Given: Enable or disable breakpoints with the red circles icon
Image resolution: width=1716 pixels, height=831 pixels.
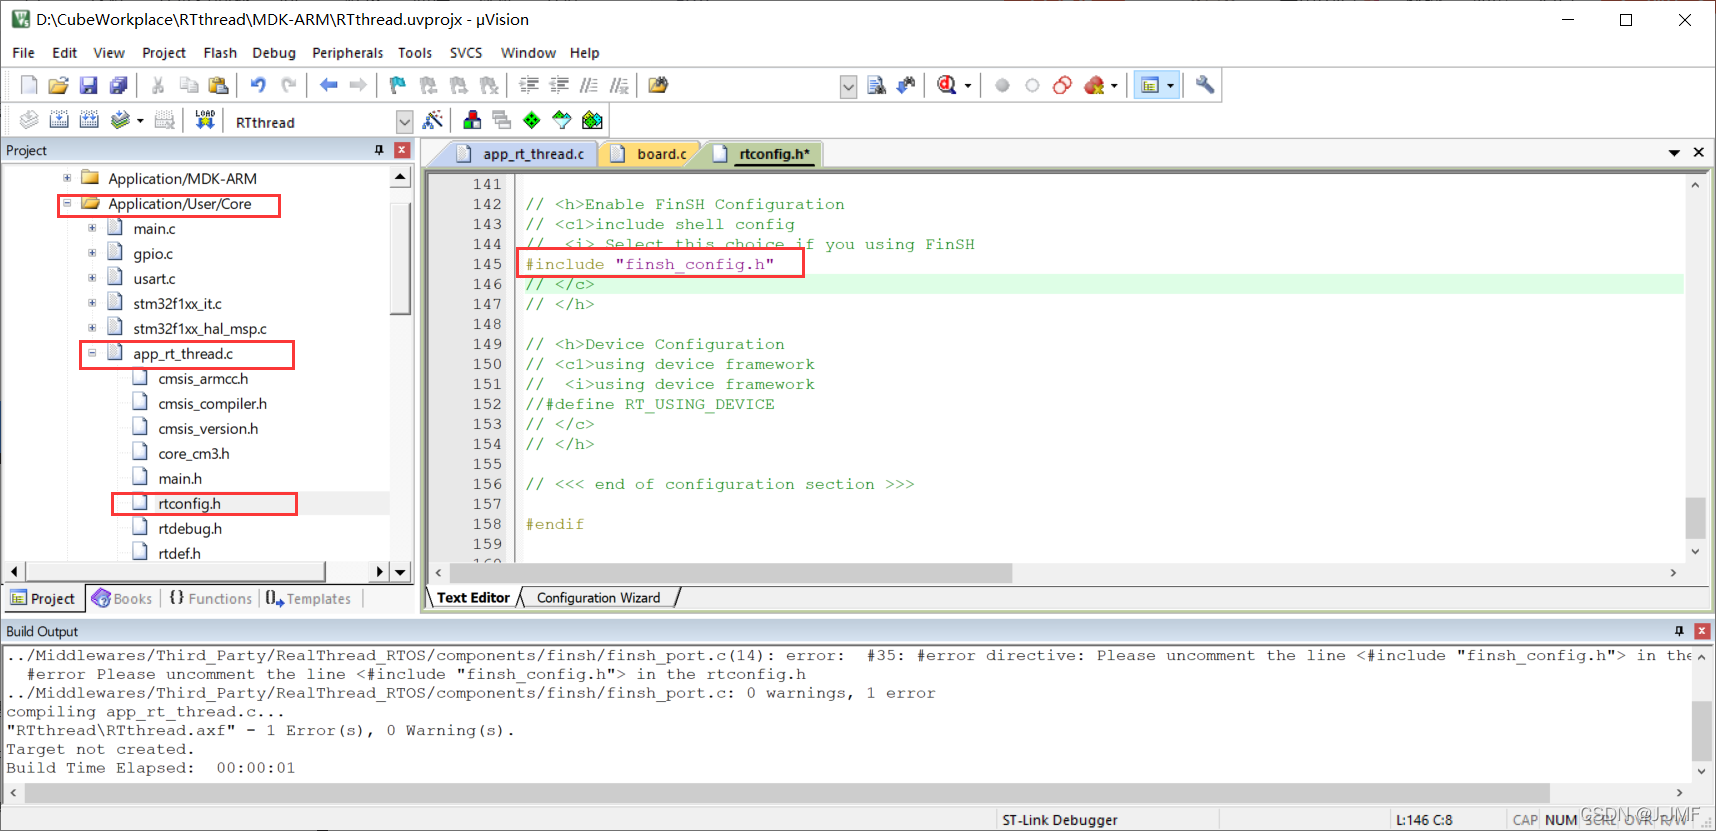Looking at the screenshot, I should (x=1062, y=85).
